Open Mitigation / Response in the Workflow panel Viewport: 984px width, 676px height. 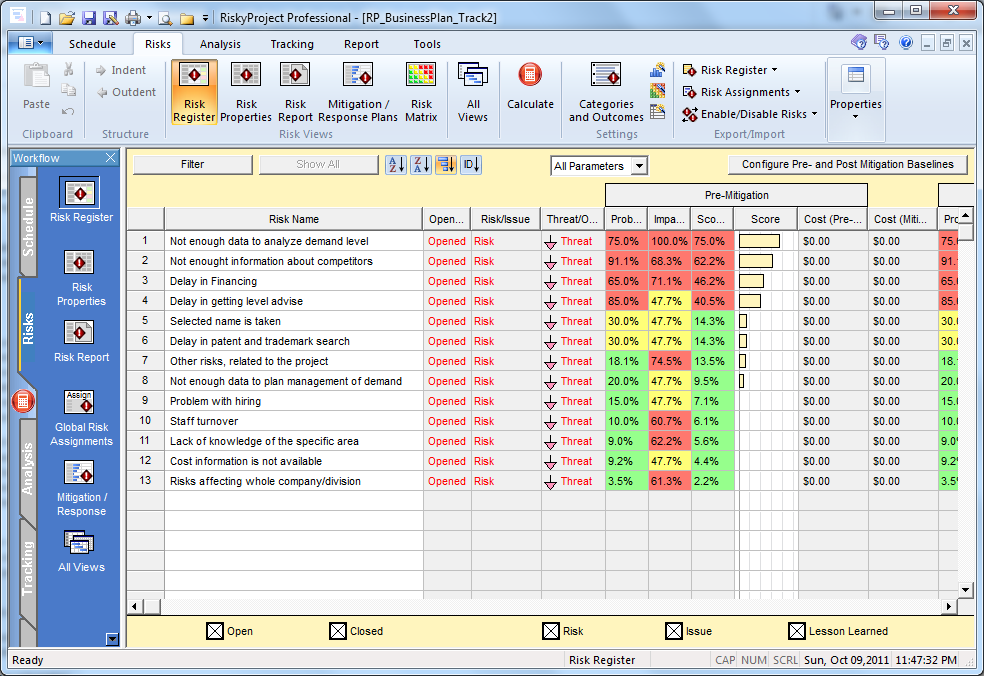(x=81, y=488)
